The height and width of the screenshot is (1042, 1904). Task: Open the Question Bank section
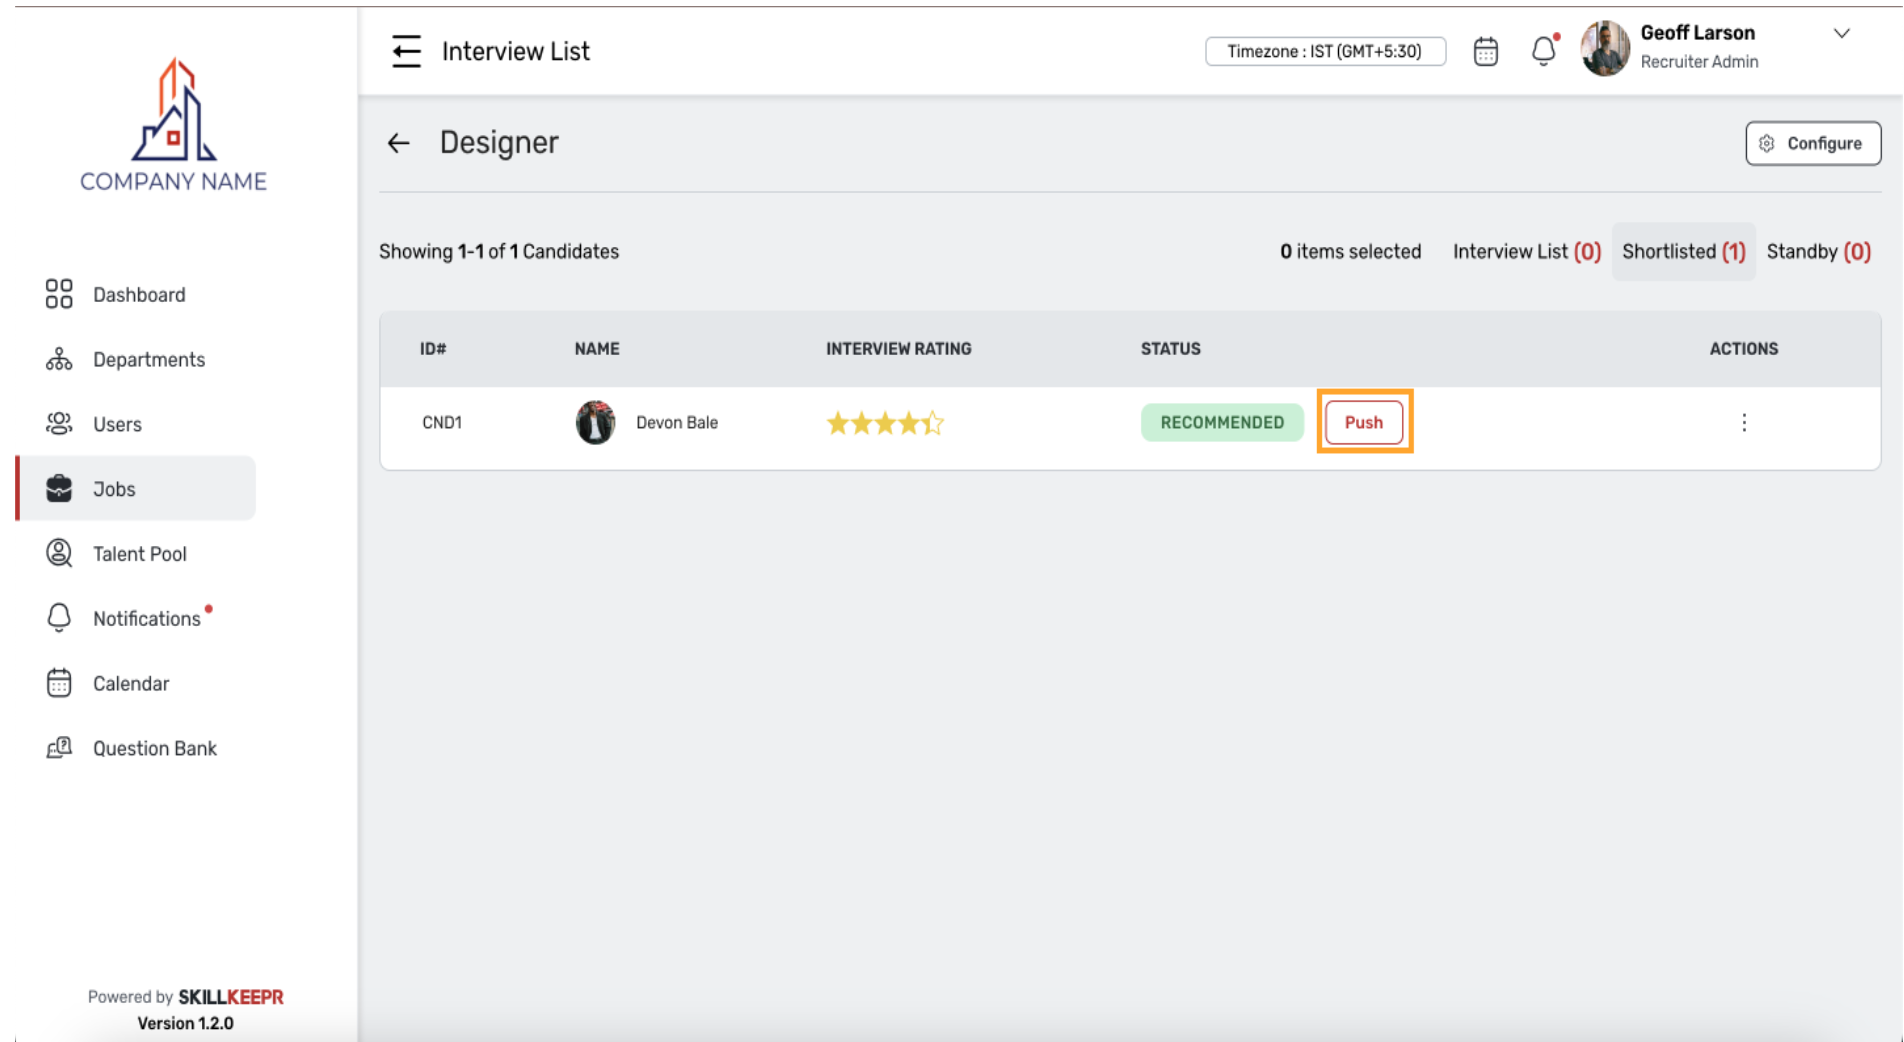[x=155, y=748]
